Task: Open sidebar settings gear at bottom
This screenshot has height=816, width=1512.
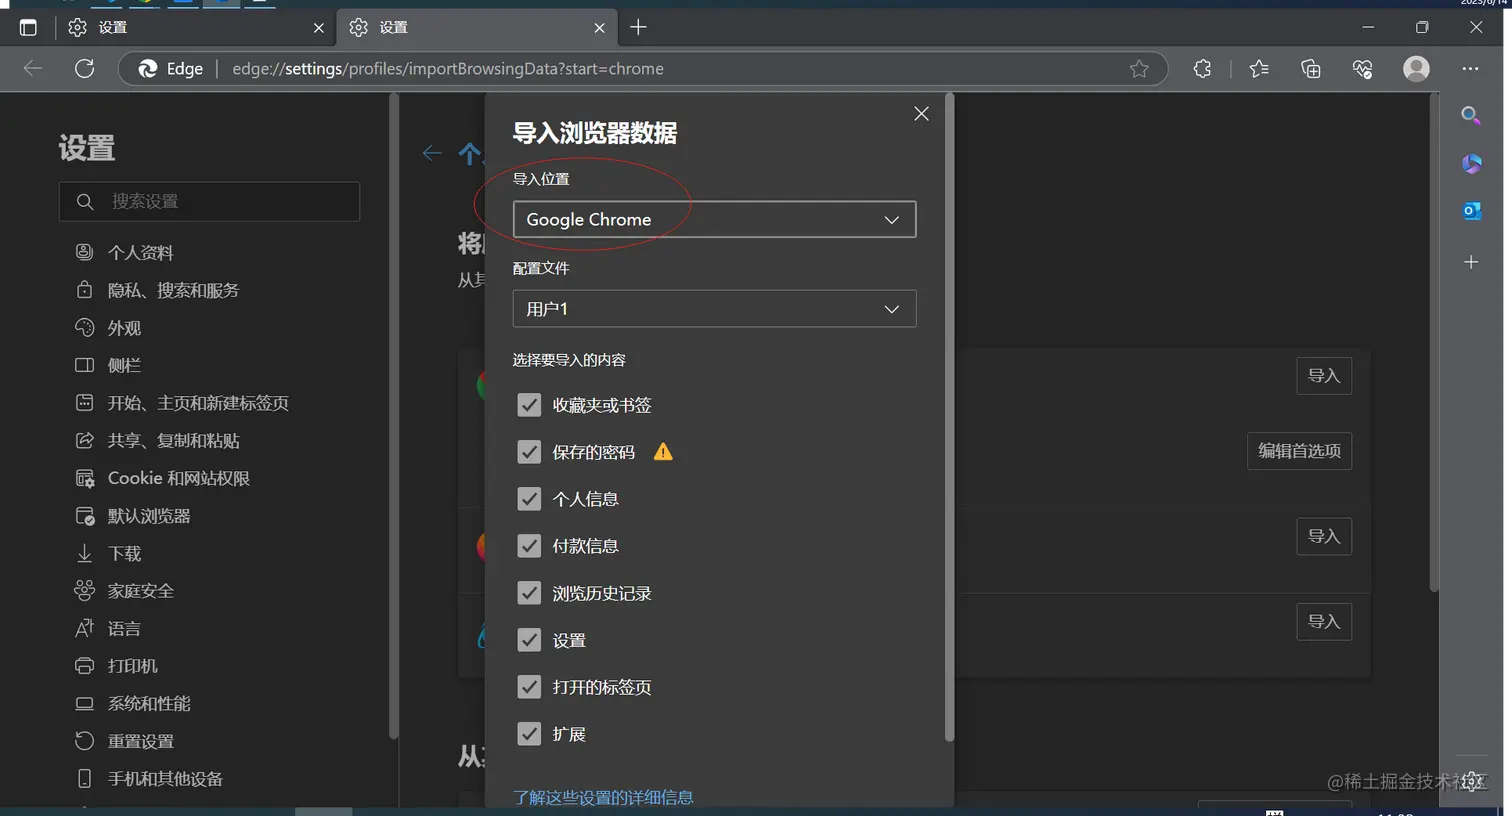Action: click(1471, 781)
